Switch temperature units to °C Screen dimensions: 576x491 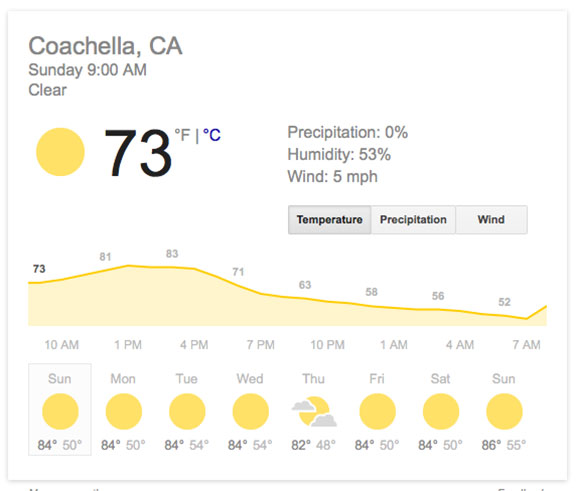click(x=212, y=135)
